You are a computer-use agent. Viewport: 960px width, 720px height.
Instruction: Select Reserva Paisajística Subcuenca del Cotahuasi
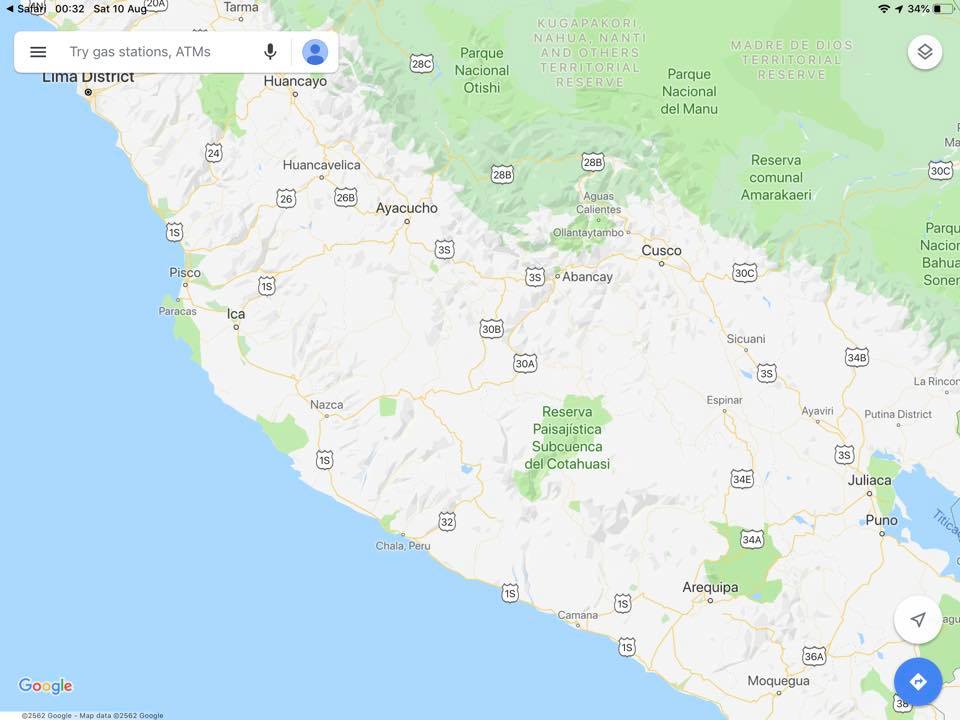pos(567,438)
